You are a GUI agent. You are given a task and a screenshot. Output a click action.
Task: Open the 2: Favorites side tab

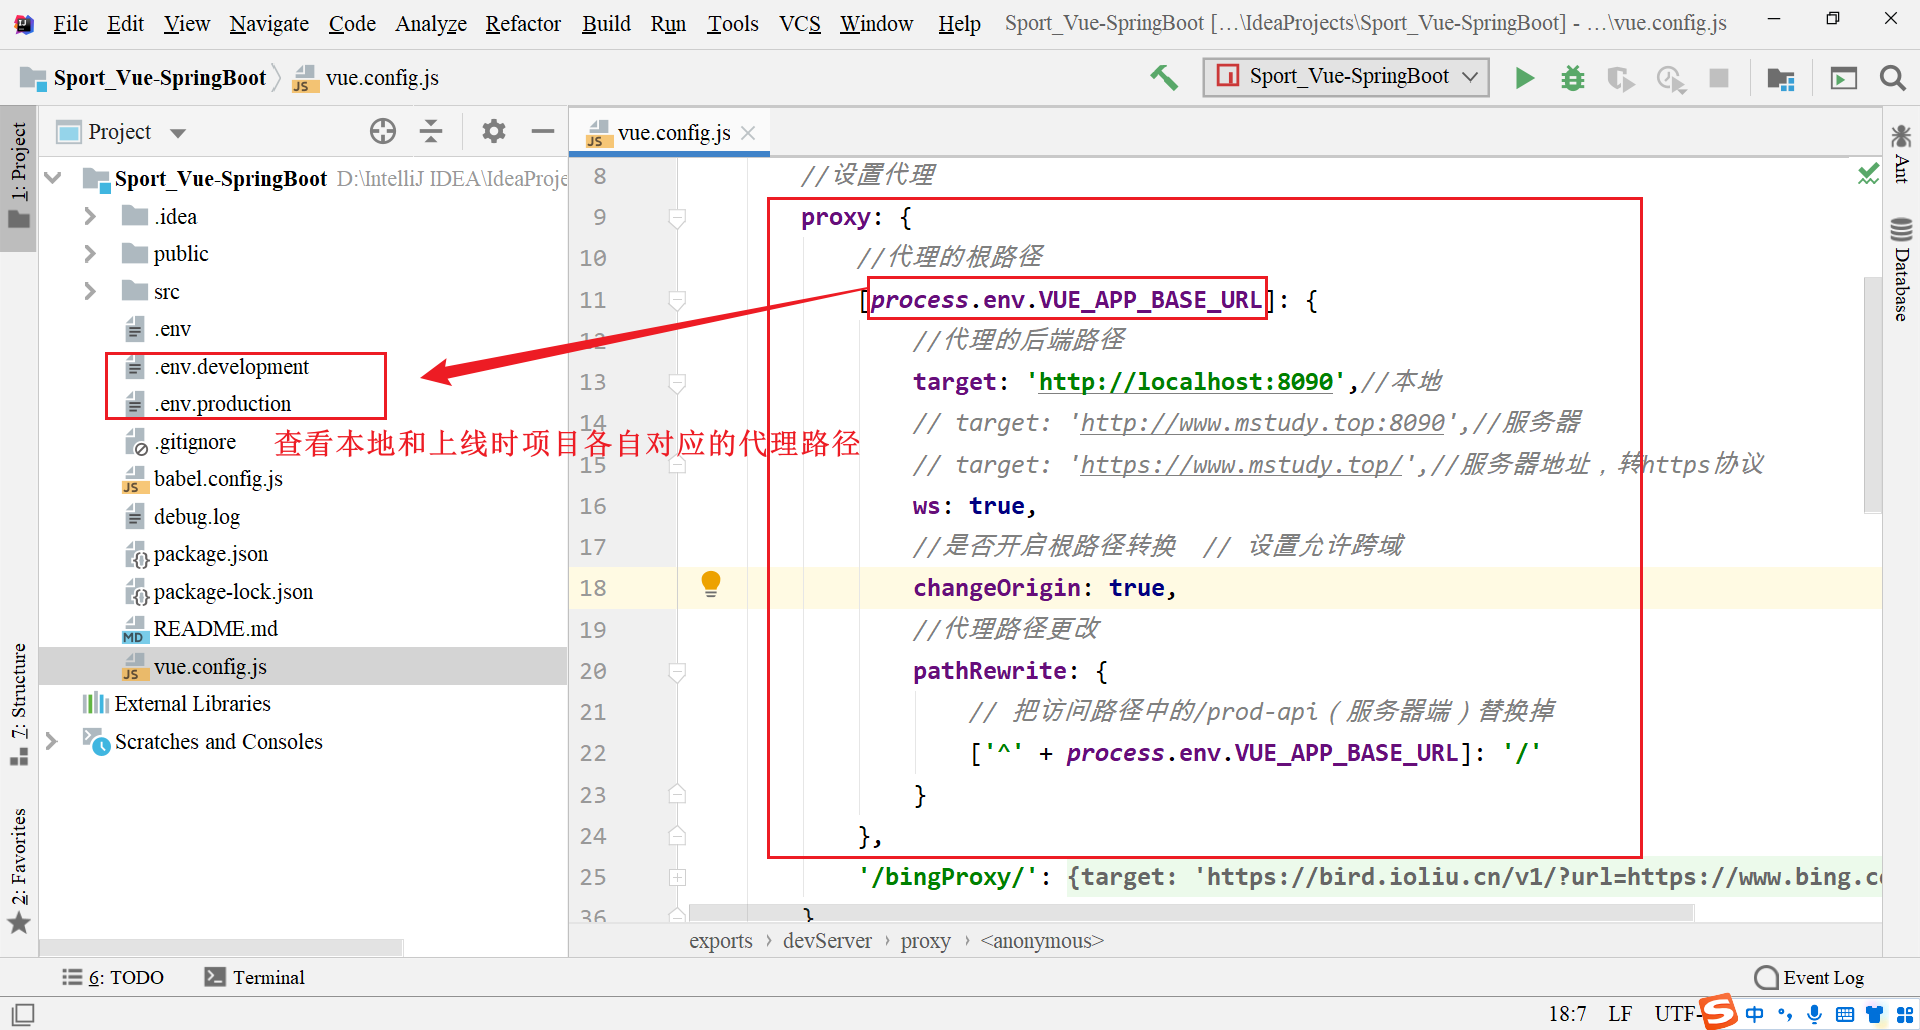(19, 870)
